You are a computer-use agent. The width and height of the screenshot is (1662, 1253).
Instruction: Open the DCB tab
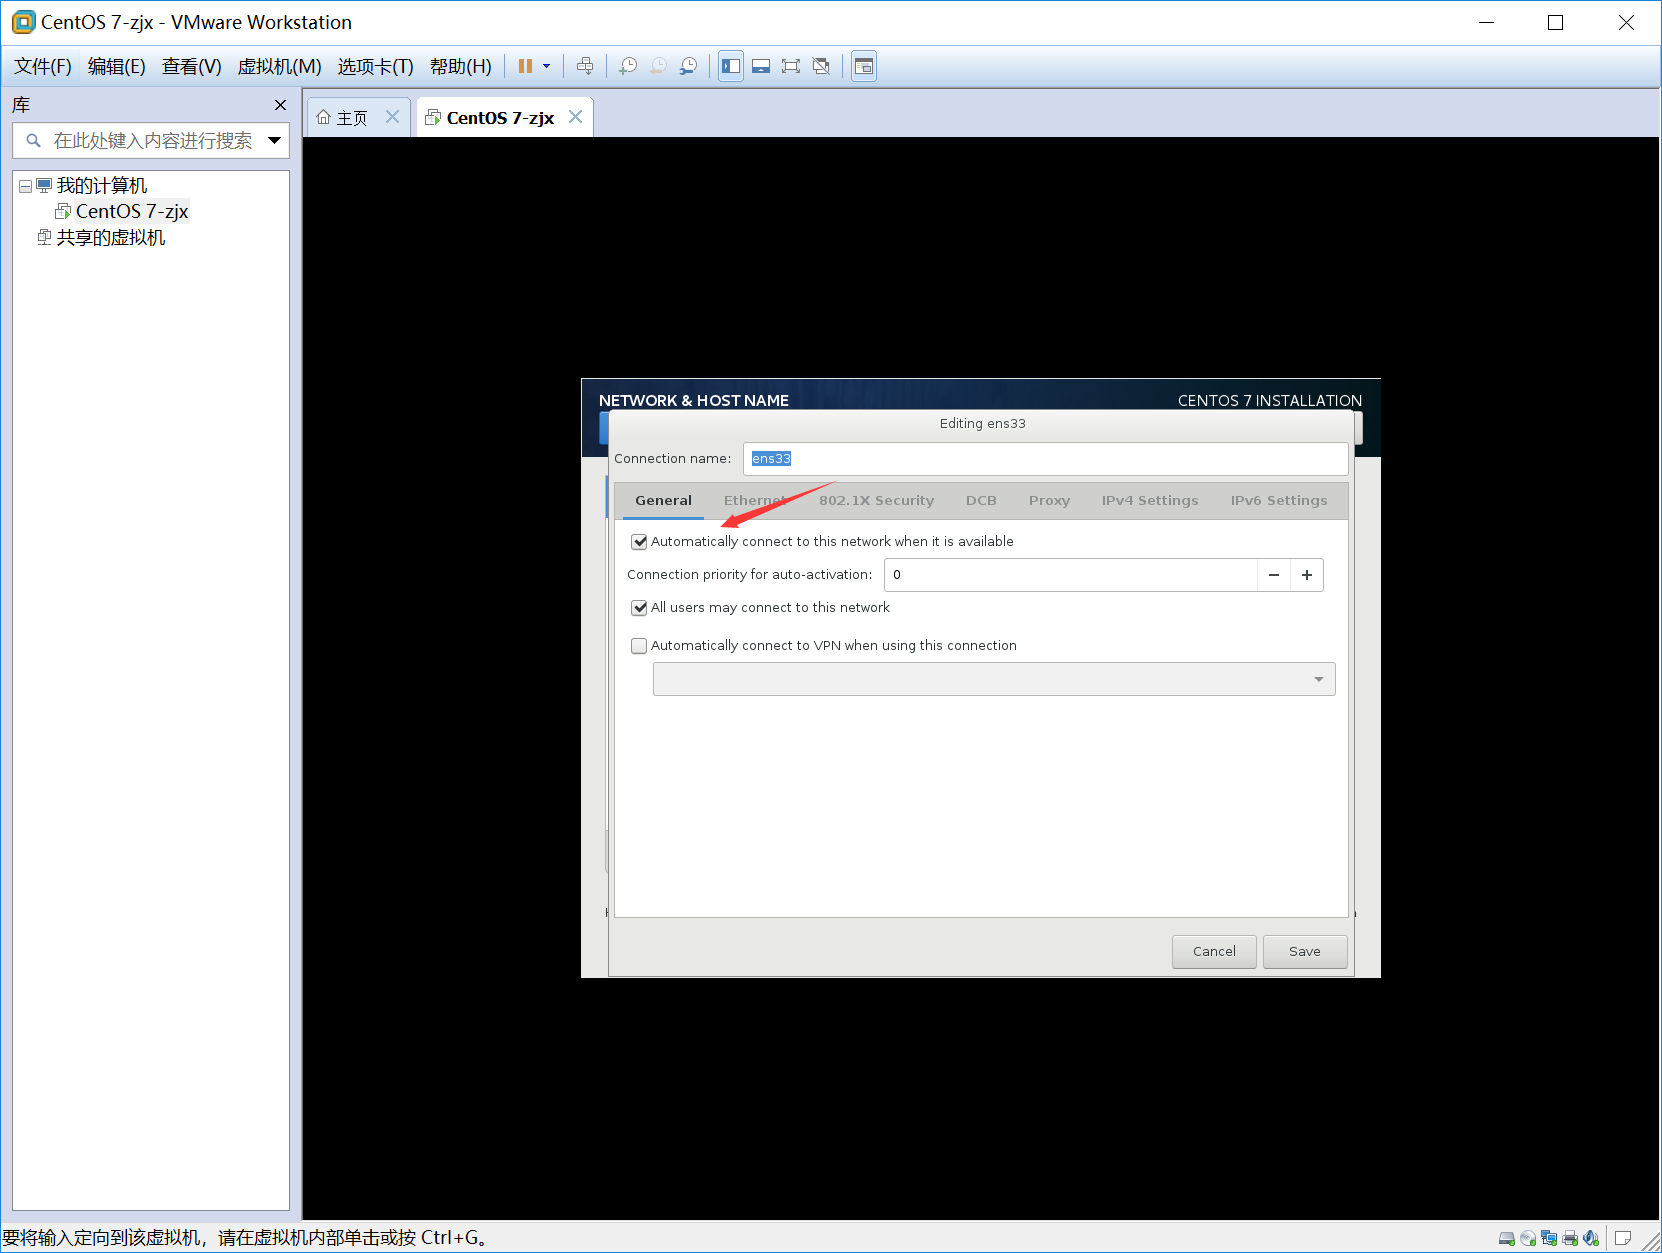coord(981,501)
